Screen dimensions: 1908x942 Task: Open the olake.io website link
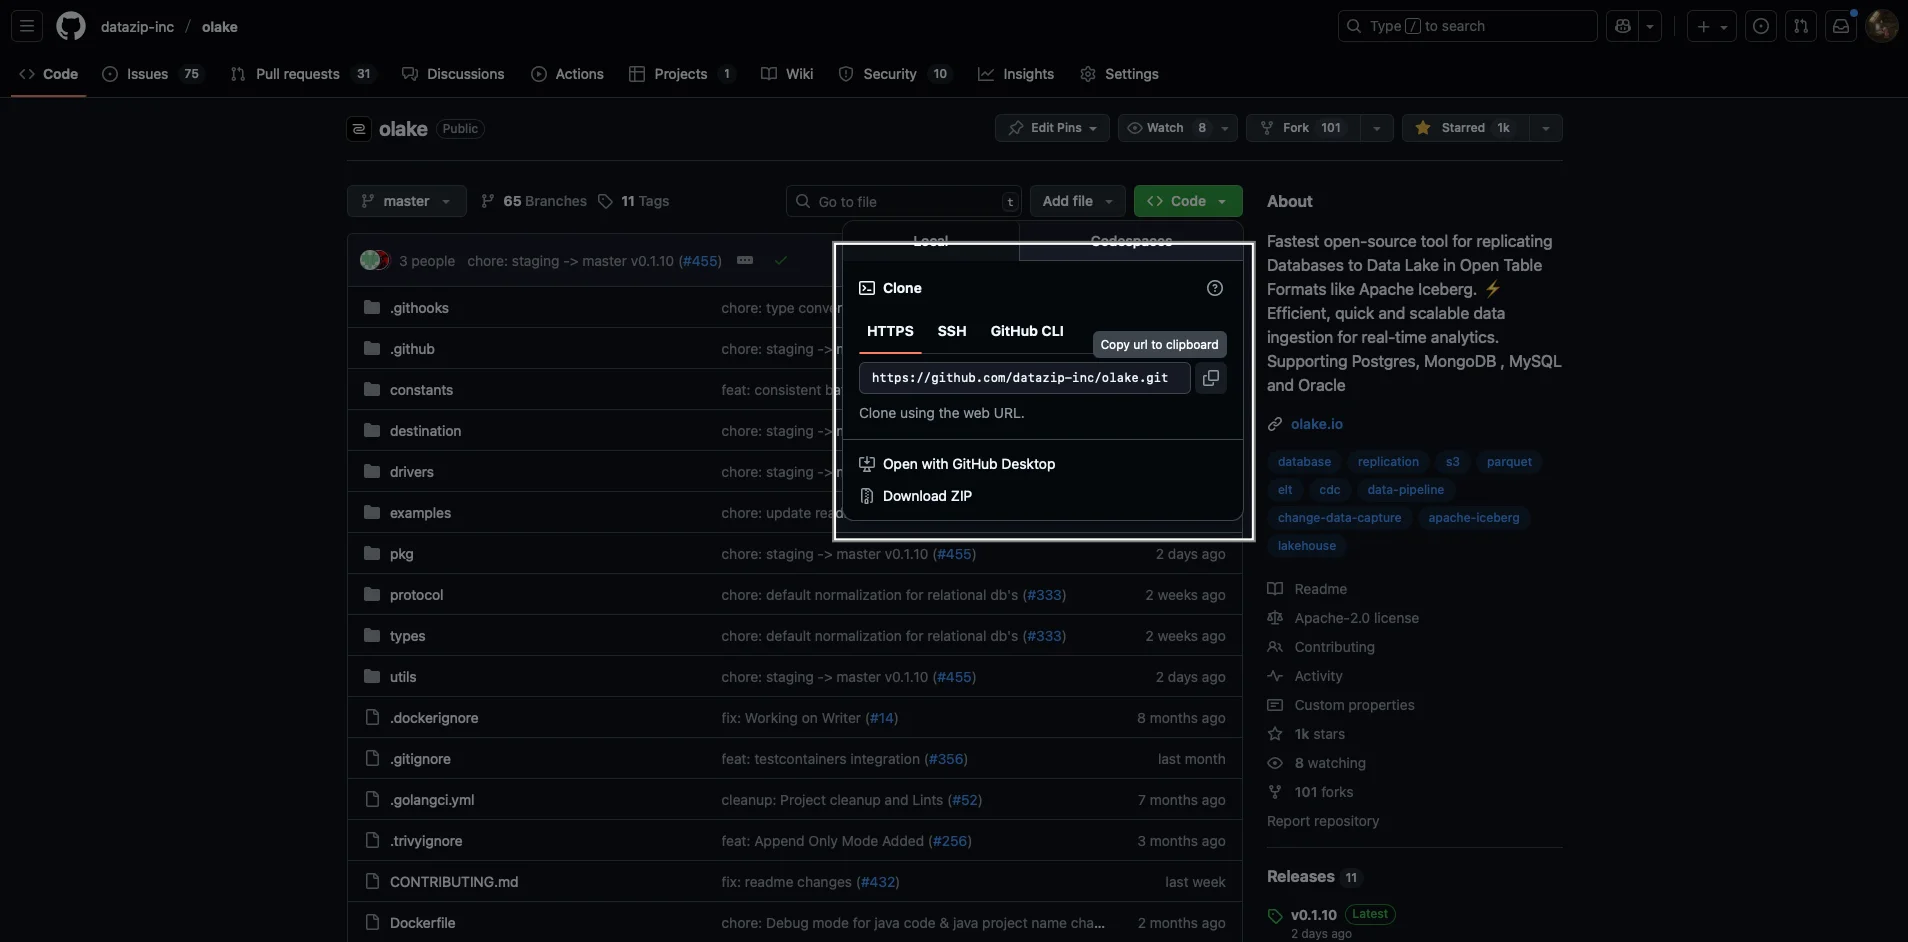click(1316, 424)
